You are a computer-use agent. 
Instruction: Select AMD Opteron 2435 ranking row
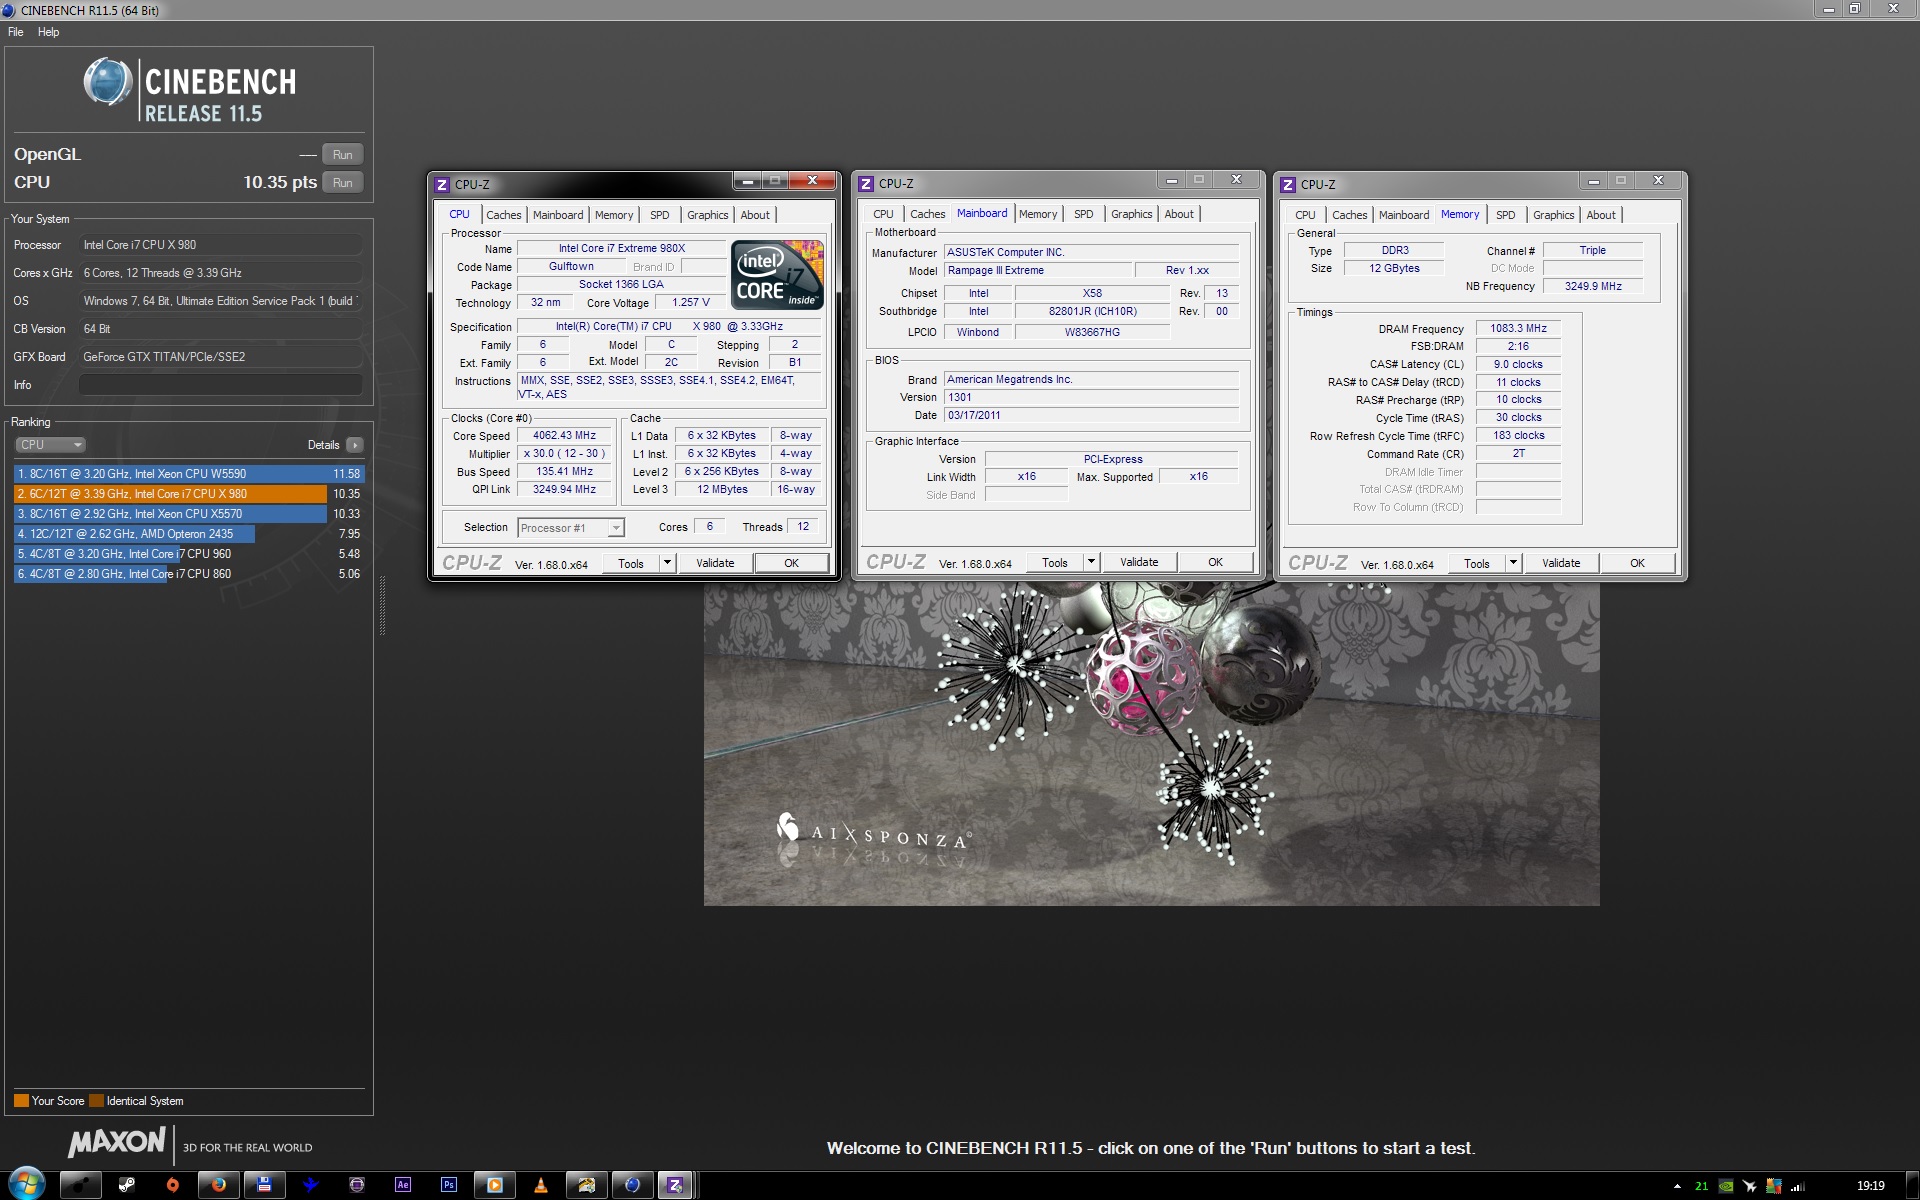point(189,534)
